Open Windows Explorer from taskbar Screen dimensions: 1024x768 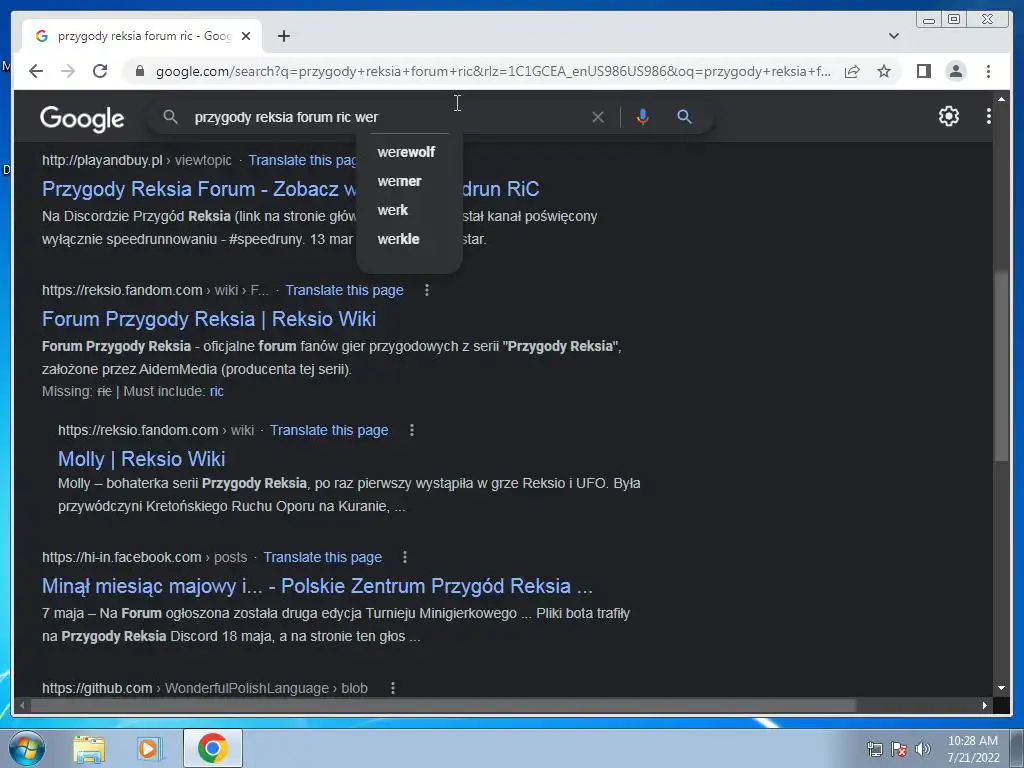click(x=89, y=748)
